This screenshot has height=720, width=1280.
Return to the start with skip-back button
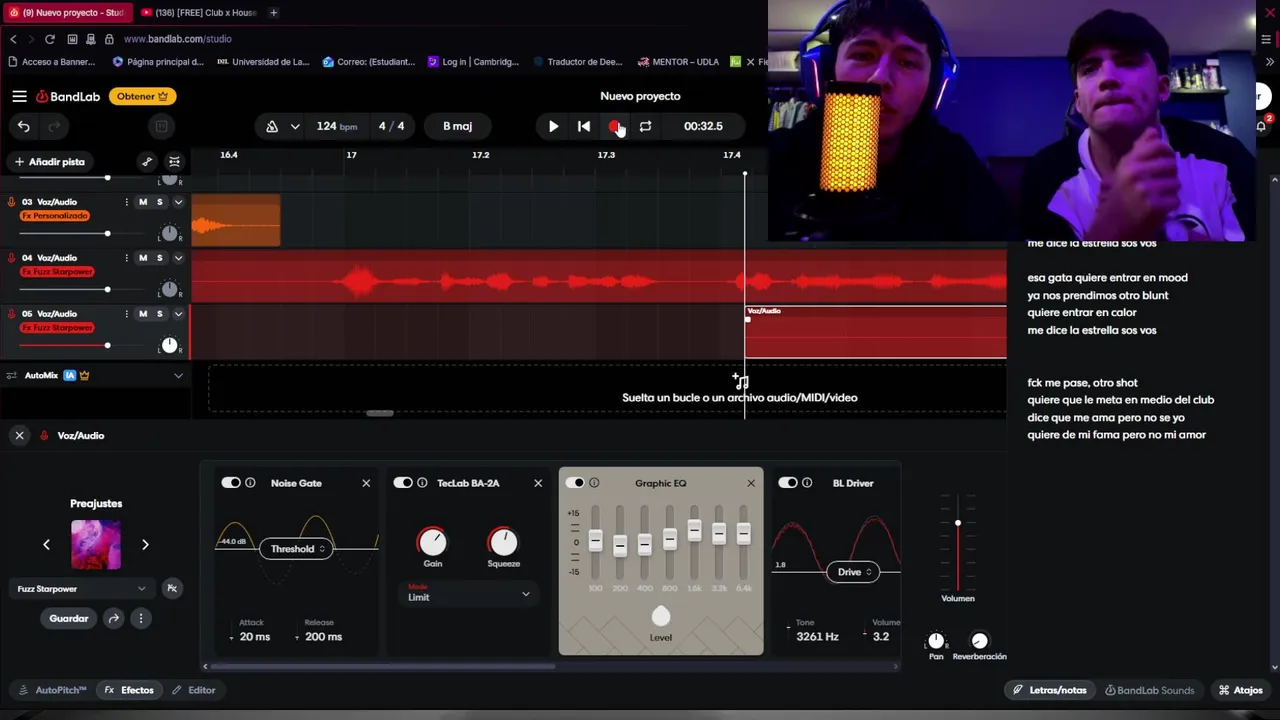coord(584,126)
